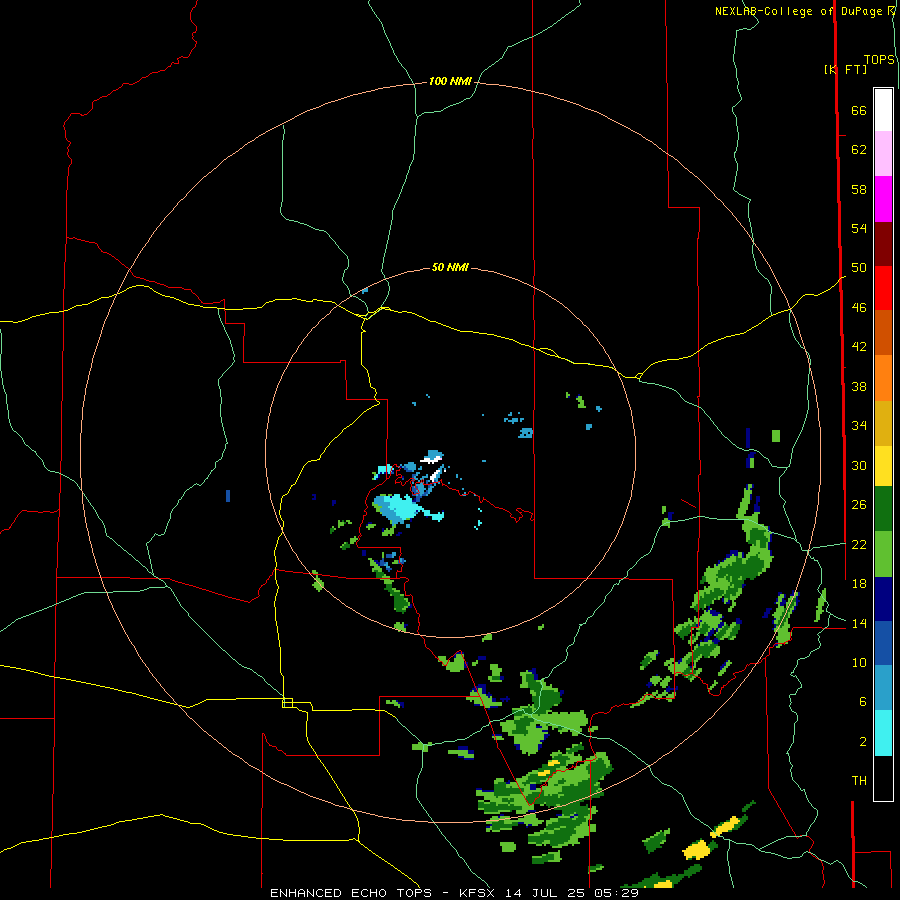
Task: Pick the 38 legend value
Action: coord(859,386)
